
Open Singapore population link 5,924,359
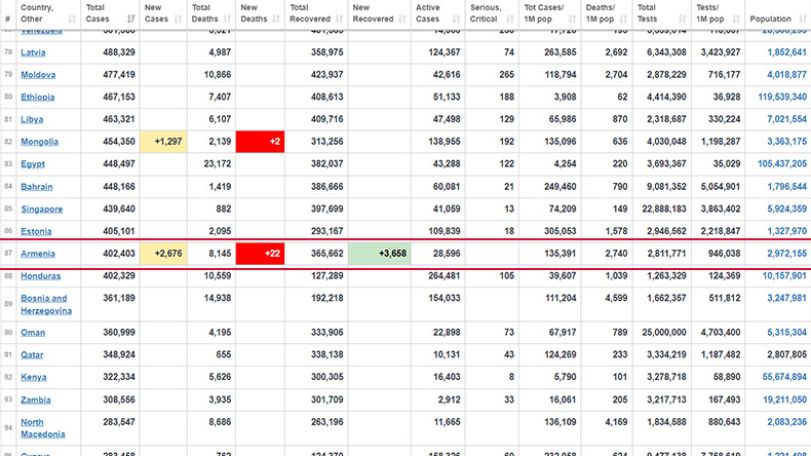coord(787,209)
